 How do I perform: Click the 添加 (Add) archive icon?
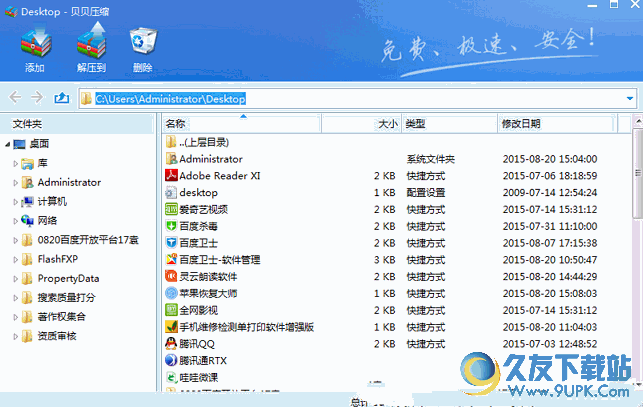[x=36, y=42]
